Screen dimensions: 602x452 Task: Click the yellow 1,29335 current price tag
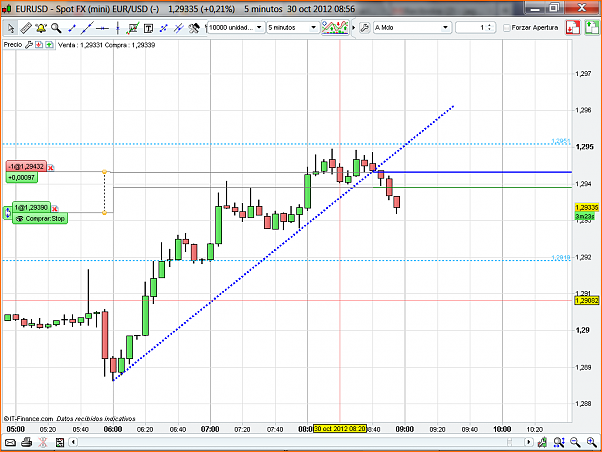click(587, 208)
